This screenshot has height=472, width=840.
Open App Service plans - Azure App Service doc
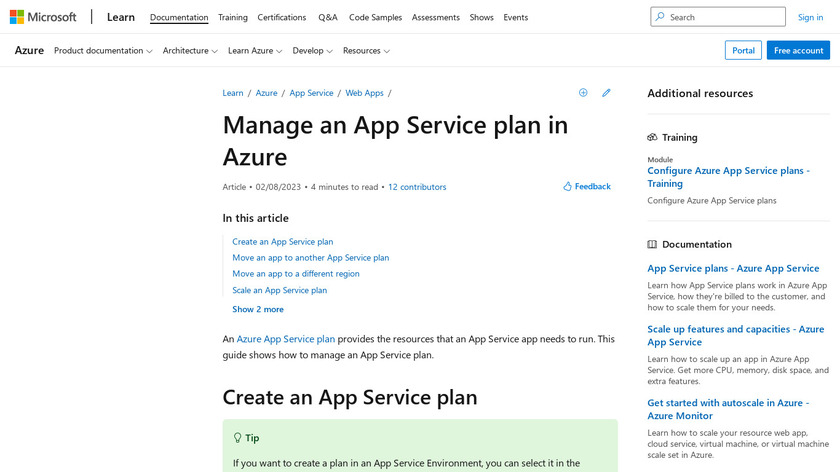click(733, 268)
